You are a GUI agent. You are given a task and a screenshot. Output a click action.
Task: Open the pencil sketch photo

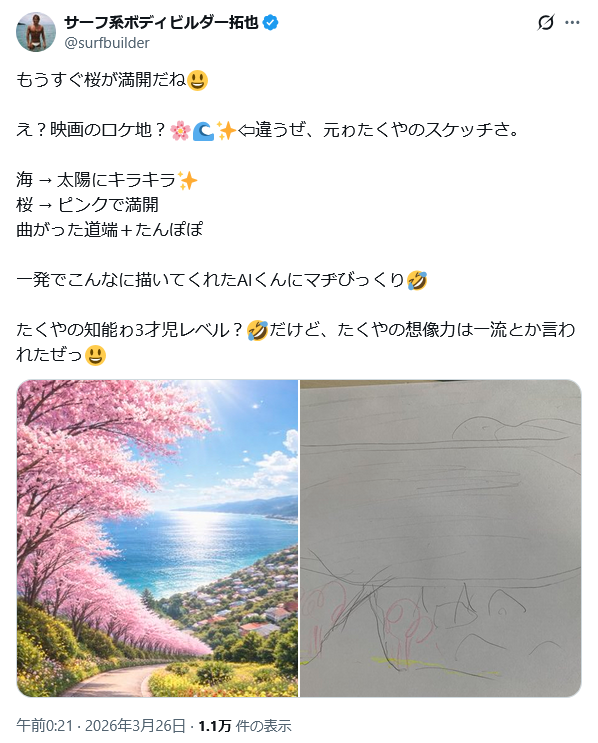(441, 538)
